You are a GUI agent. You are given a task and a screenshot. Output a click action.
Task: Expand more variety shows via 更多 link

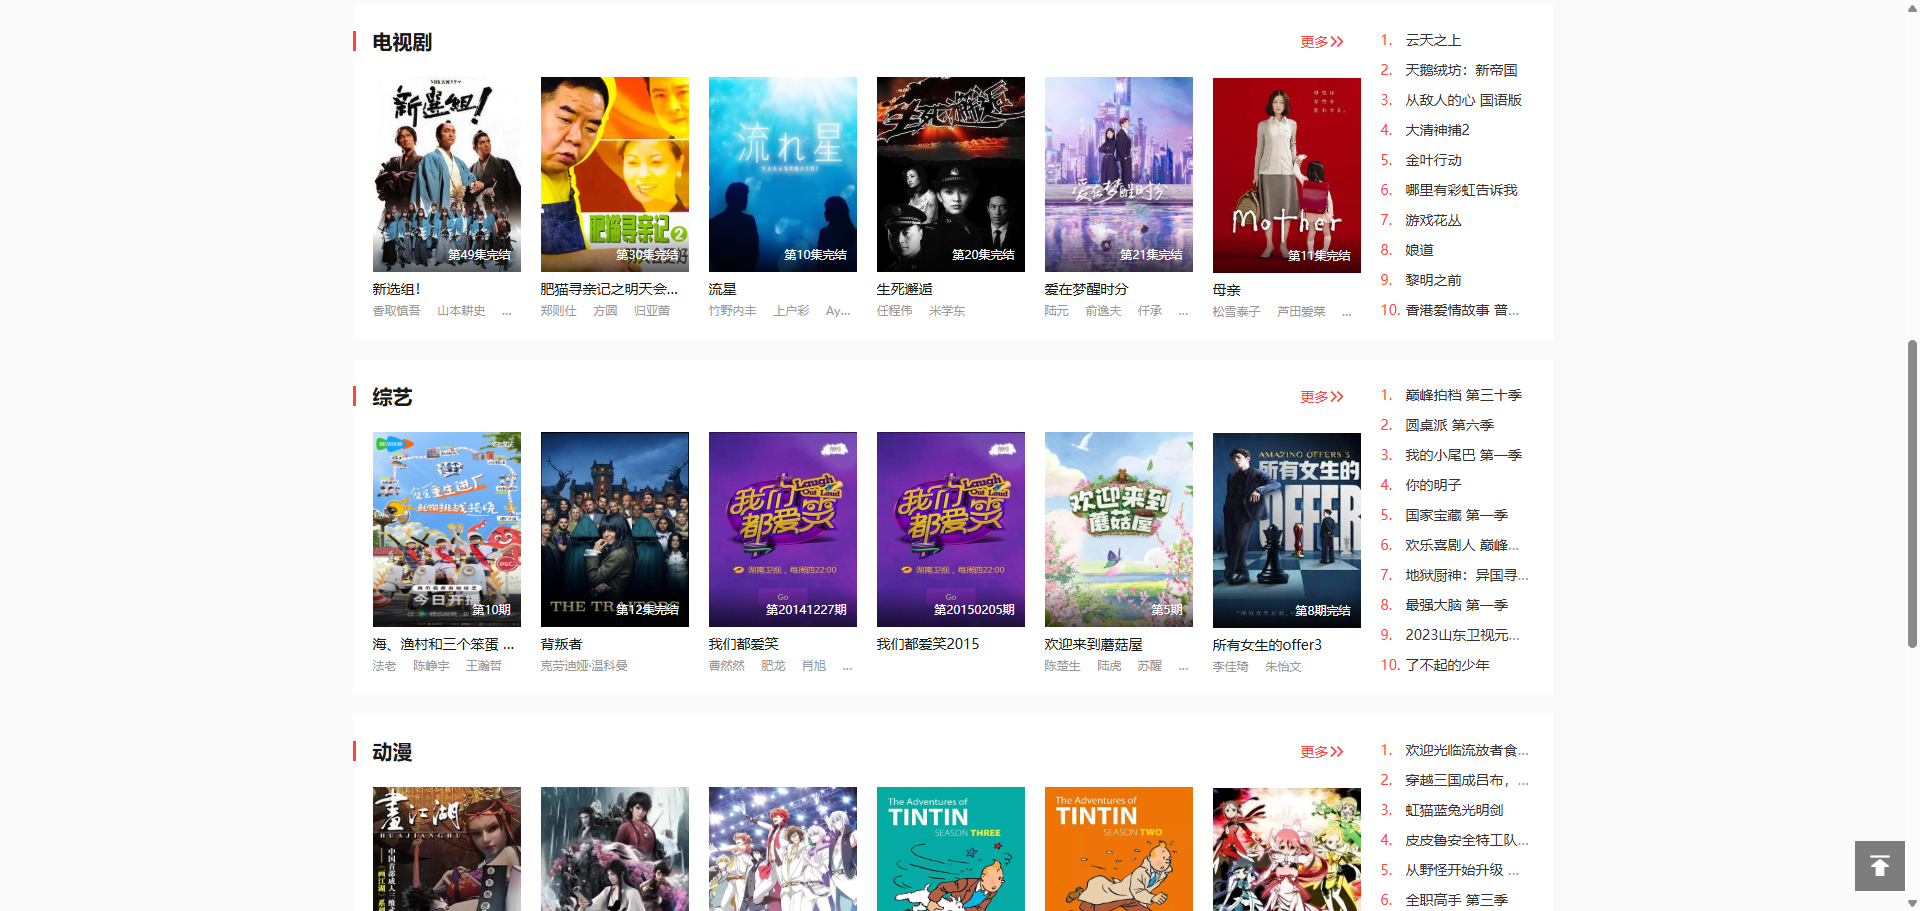click(x=1321, y=397)
